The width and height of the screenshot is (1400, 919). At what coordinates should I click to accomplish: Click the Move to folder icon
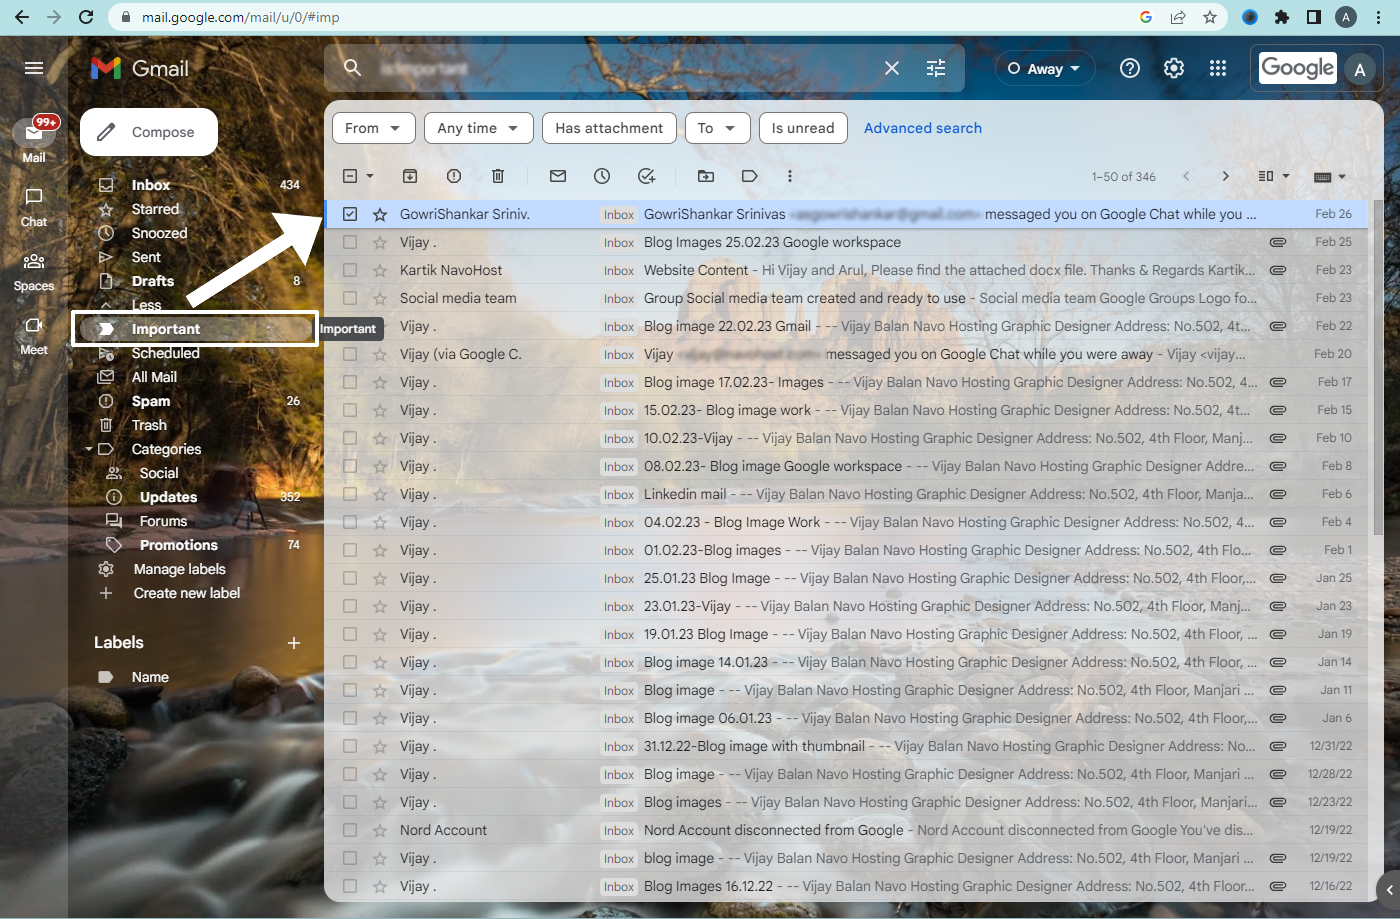coord(706,176)
